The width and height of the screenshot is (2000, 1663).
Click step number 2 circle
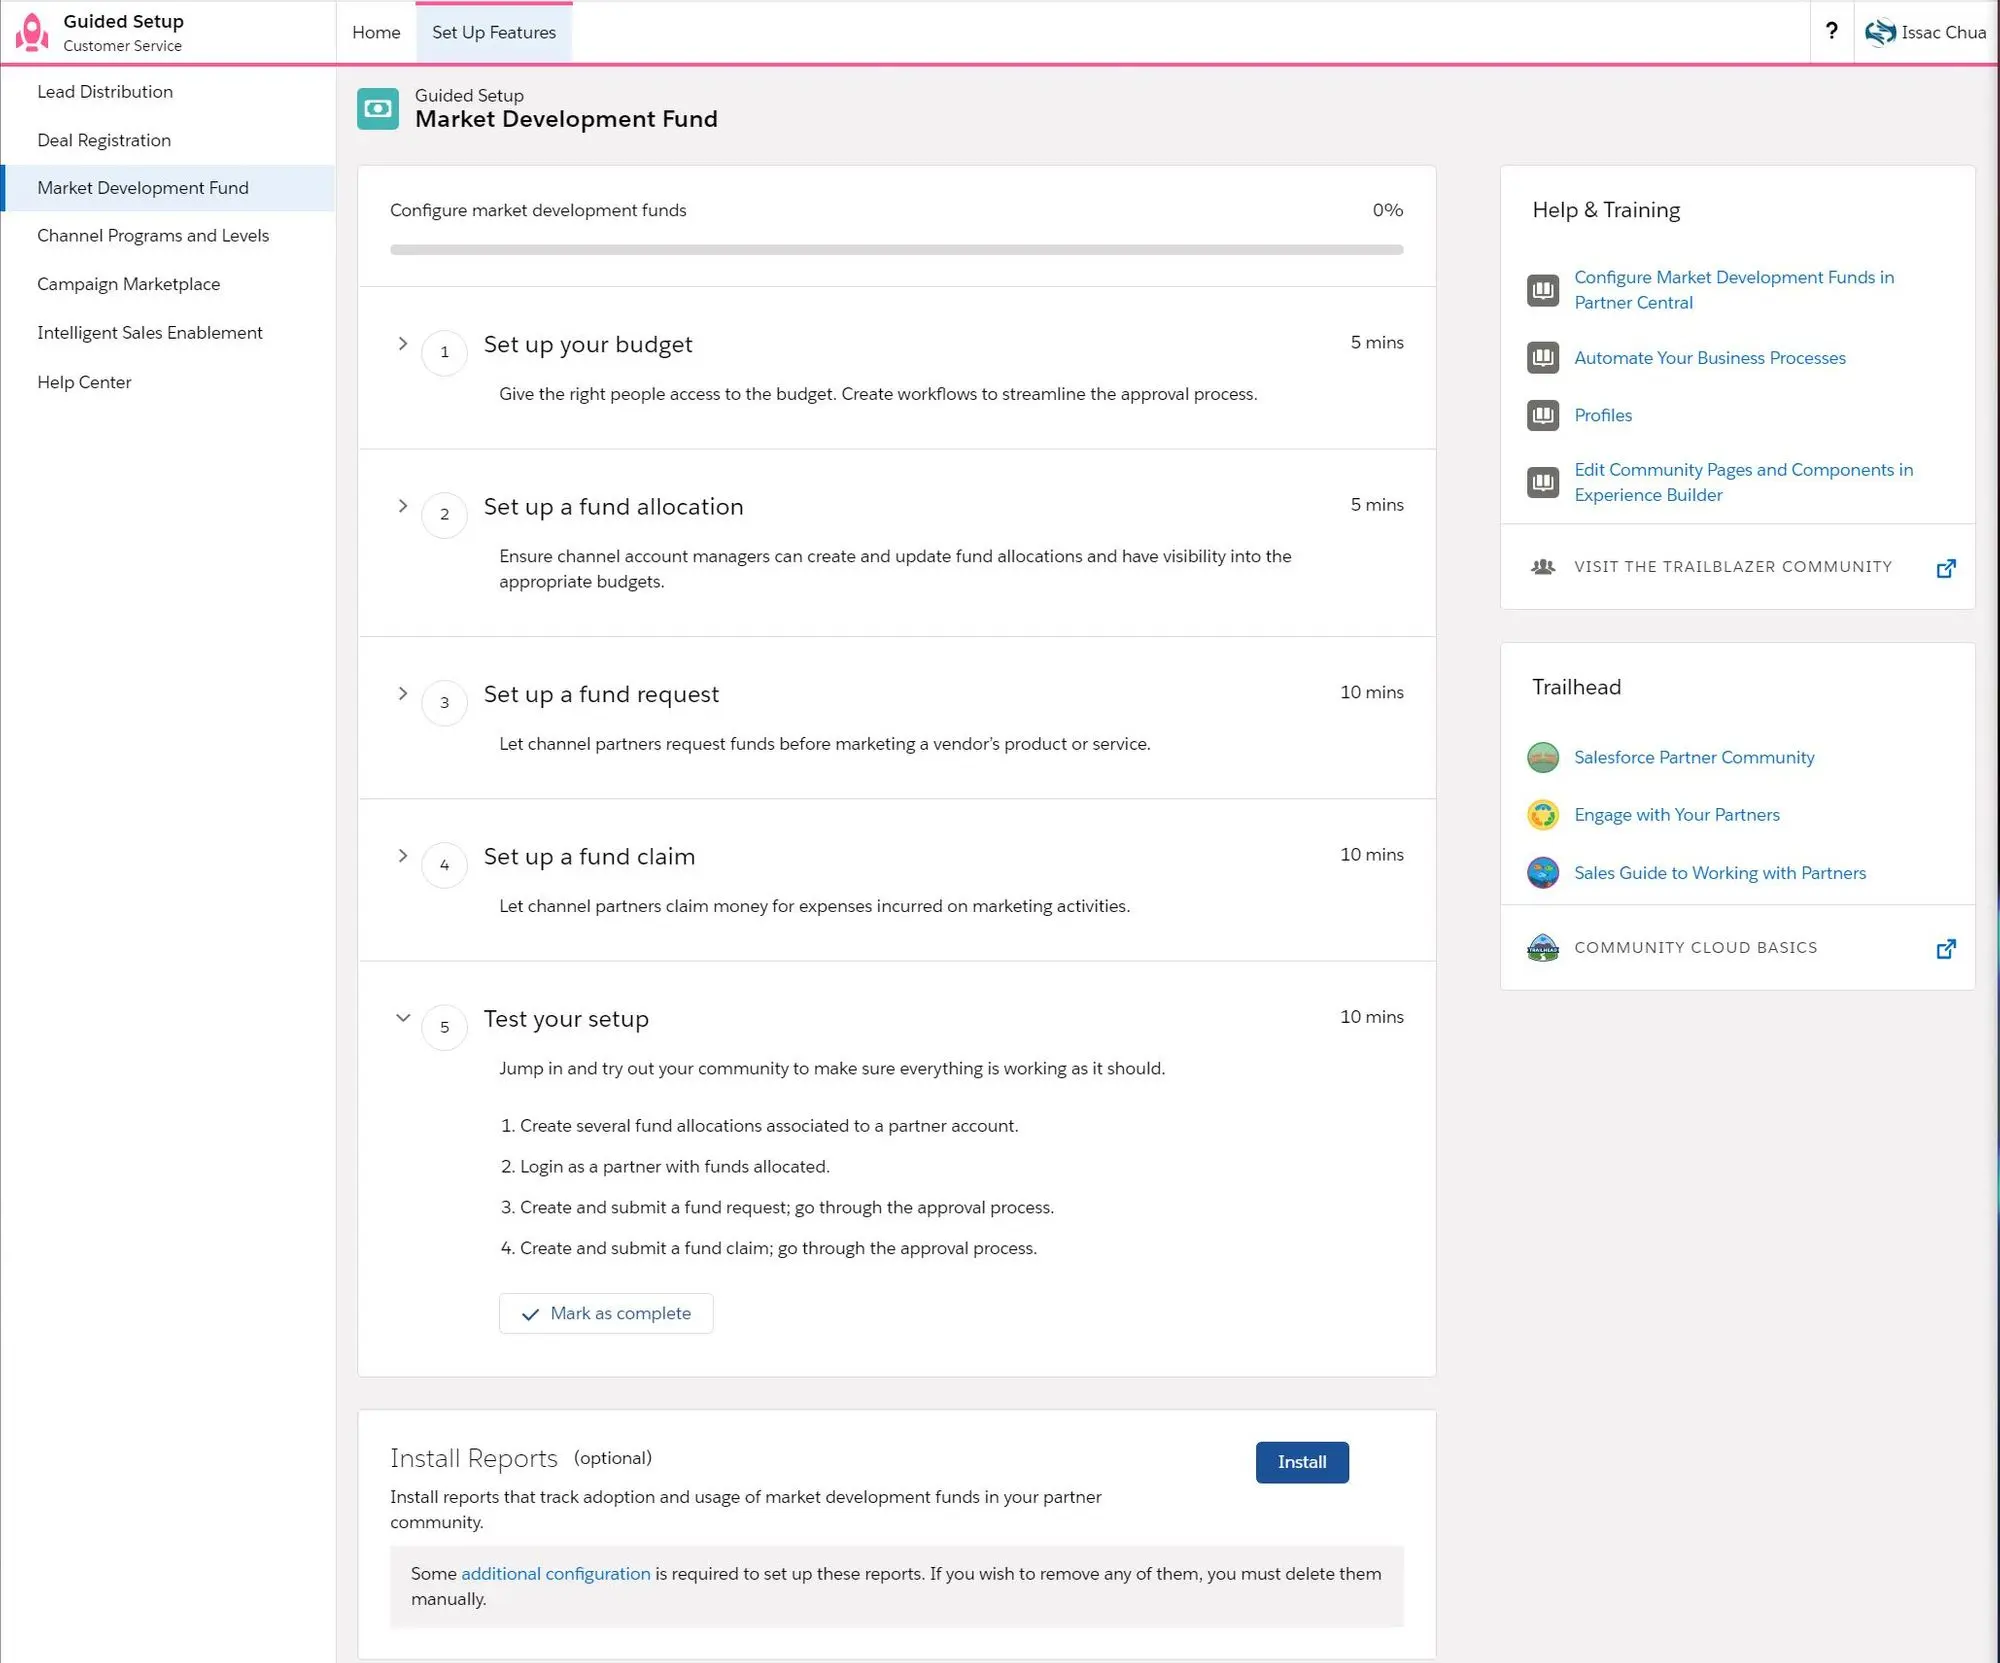444,514
